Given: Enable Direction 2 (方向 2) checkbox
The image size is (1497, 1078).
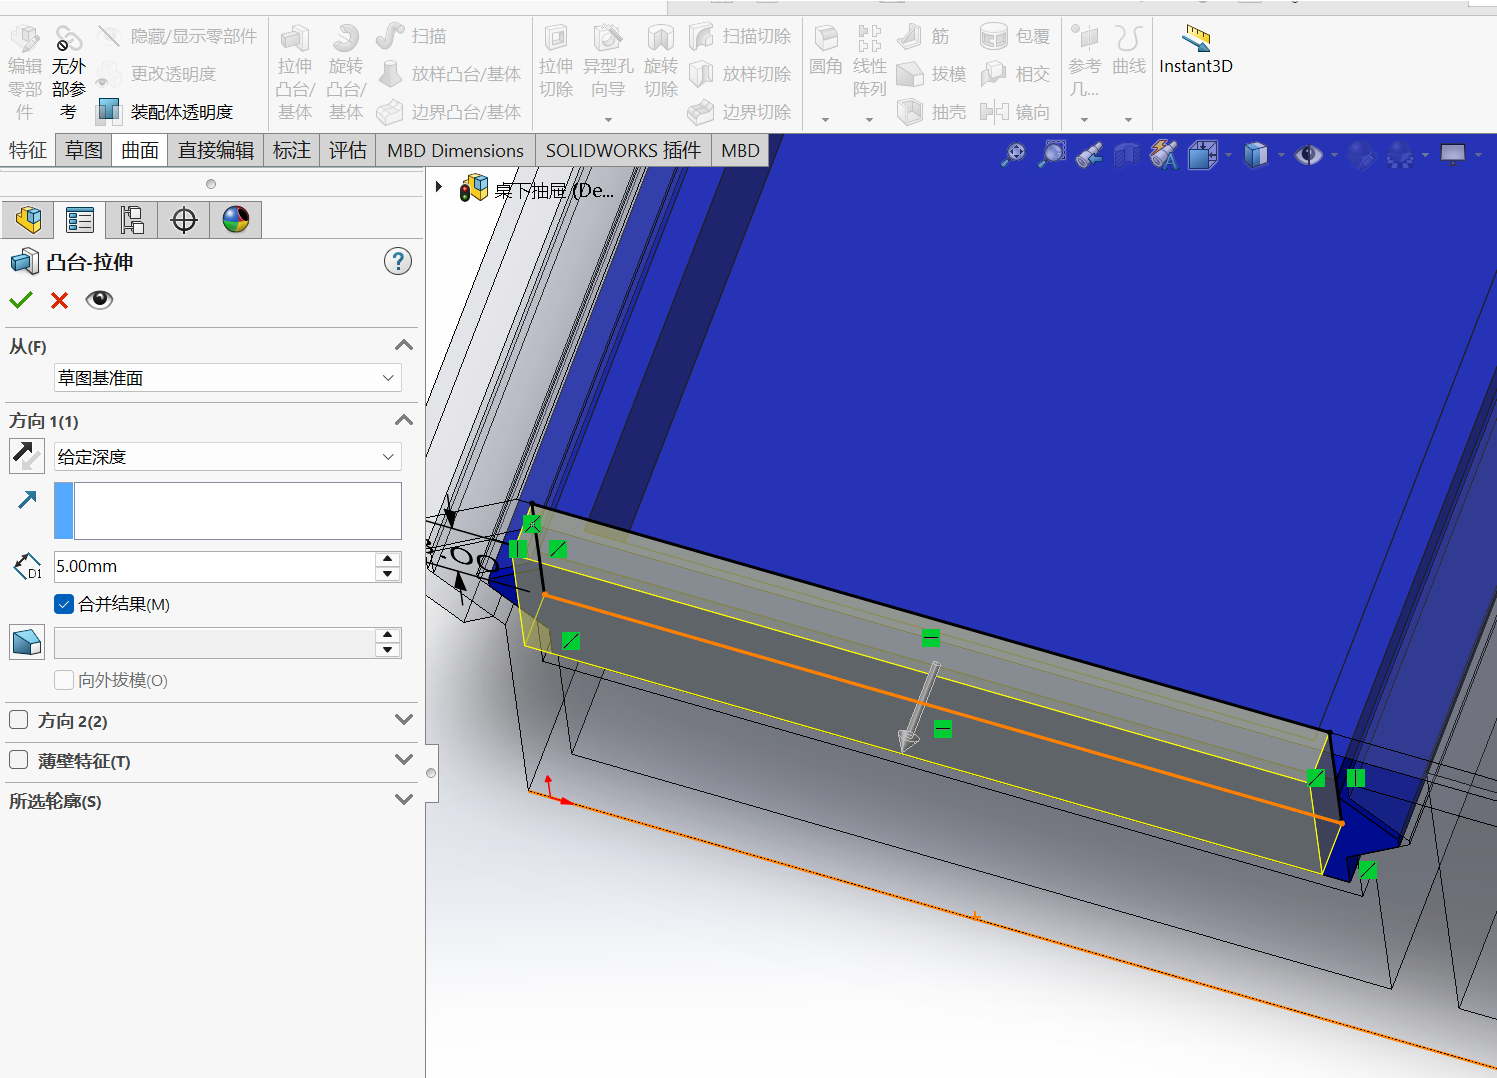Looking at the screenshot, I should tap(18, 720).
